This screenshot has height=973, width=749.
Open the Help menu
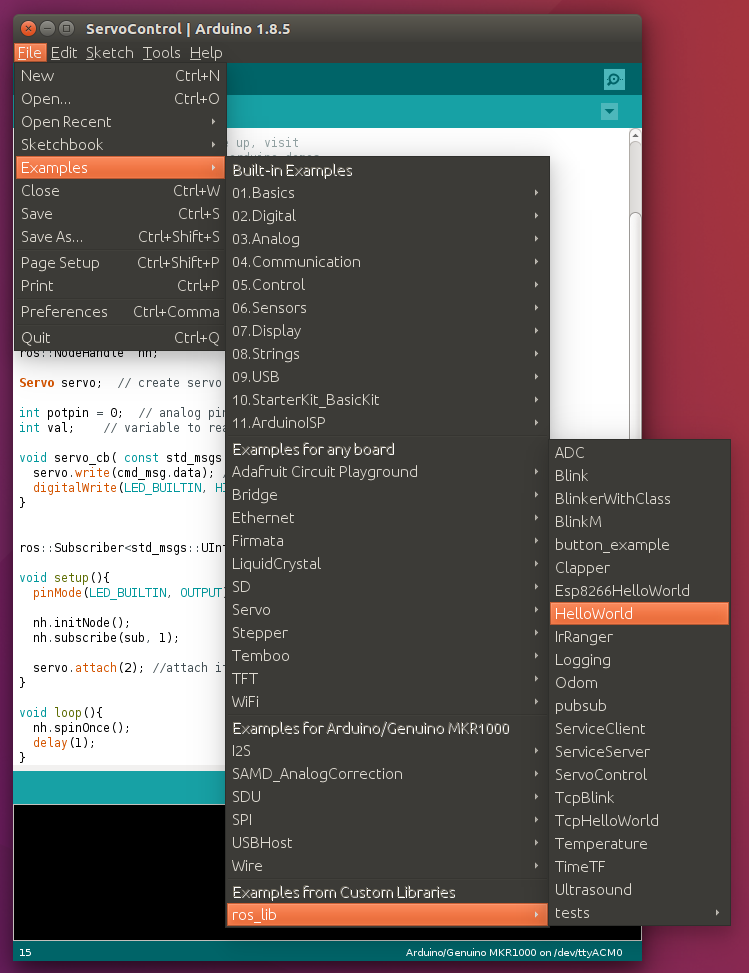(206, 53)
